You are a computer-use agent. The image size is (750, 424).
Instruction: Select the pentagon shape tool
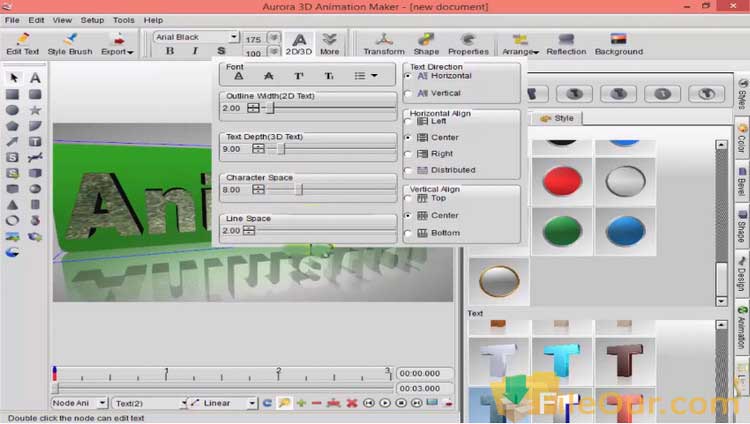tap(12, 126)
